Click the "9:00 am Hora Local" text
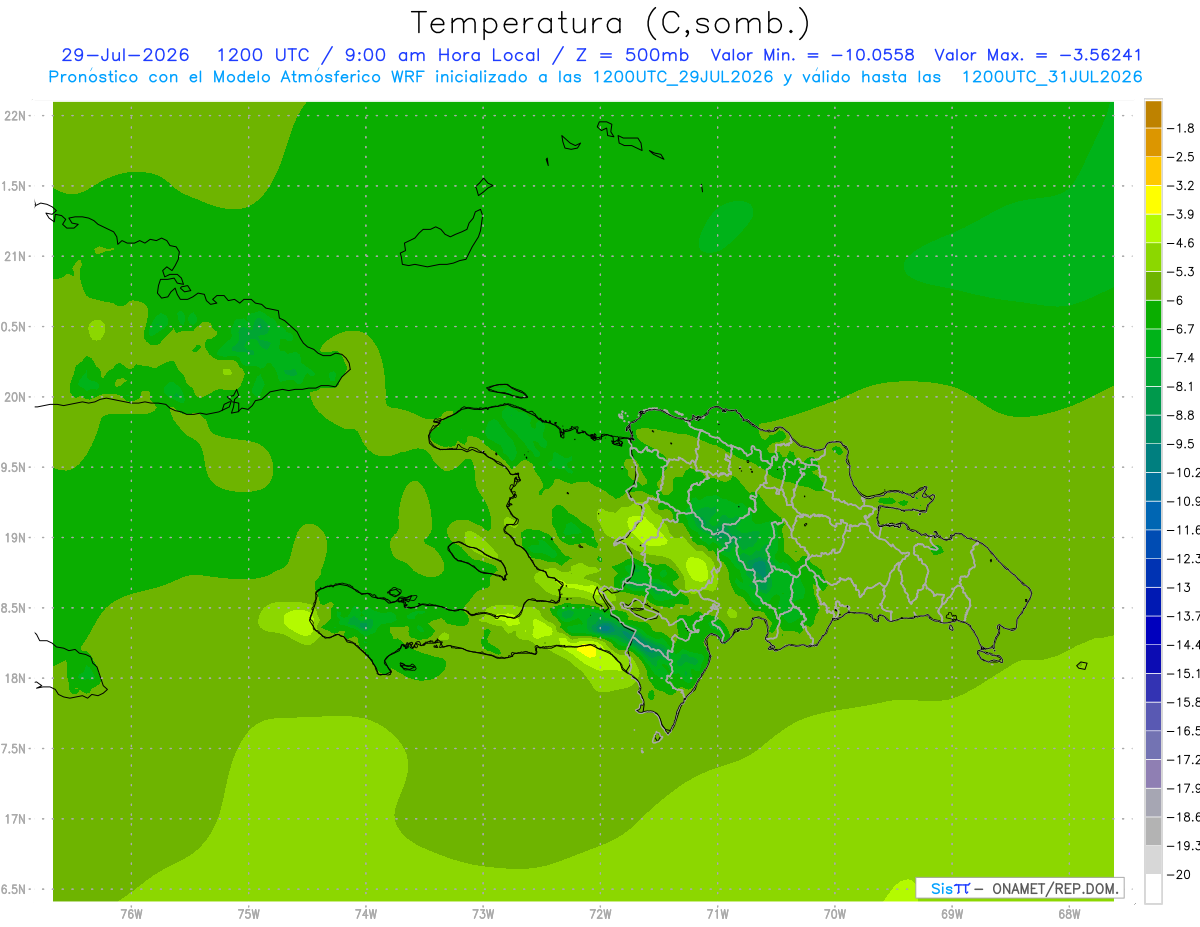 pyautogui.click(x=444, y=55)
